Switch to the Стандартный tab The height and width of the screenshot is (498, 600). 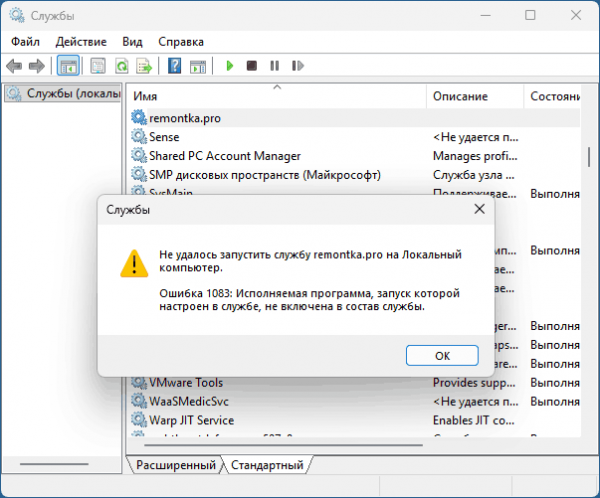(x=267, y=465)
